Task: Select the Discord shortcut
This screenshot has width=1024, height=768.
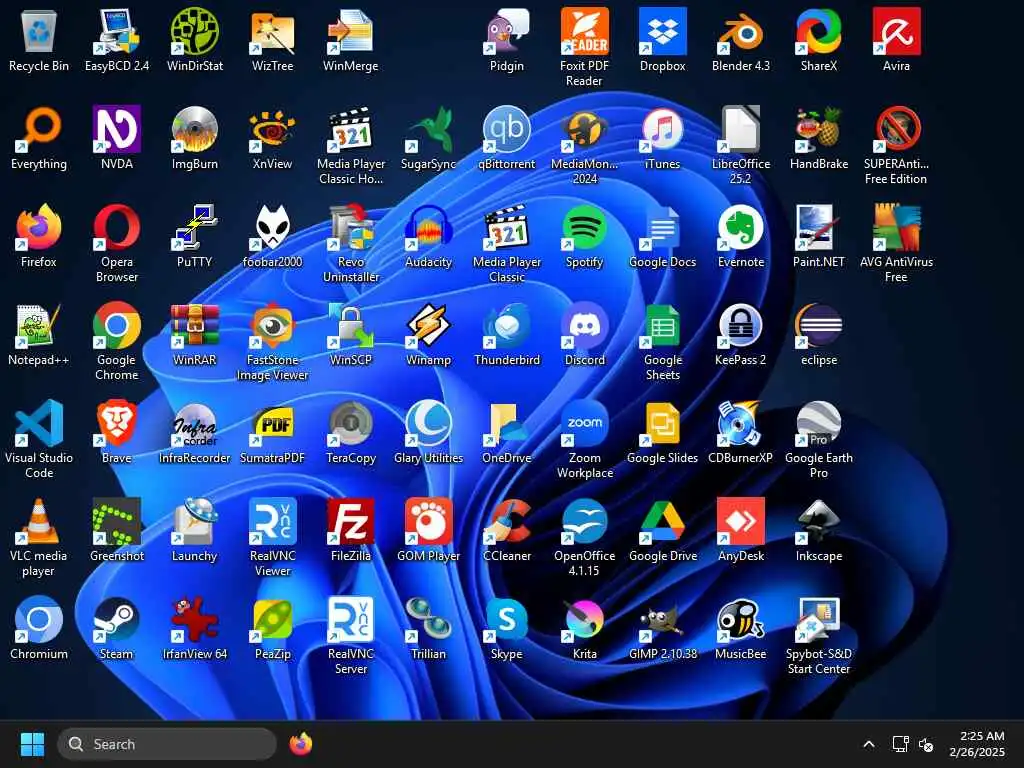Action: pos(584,325)
